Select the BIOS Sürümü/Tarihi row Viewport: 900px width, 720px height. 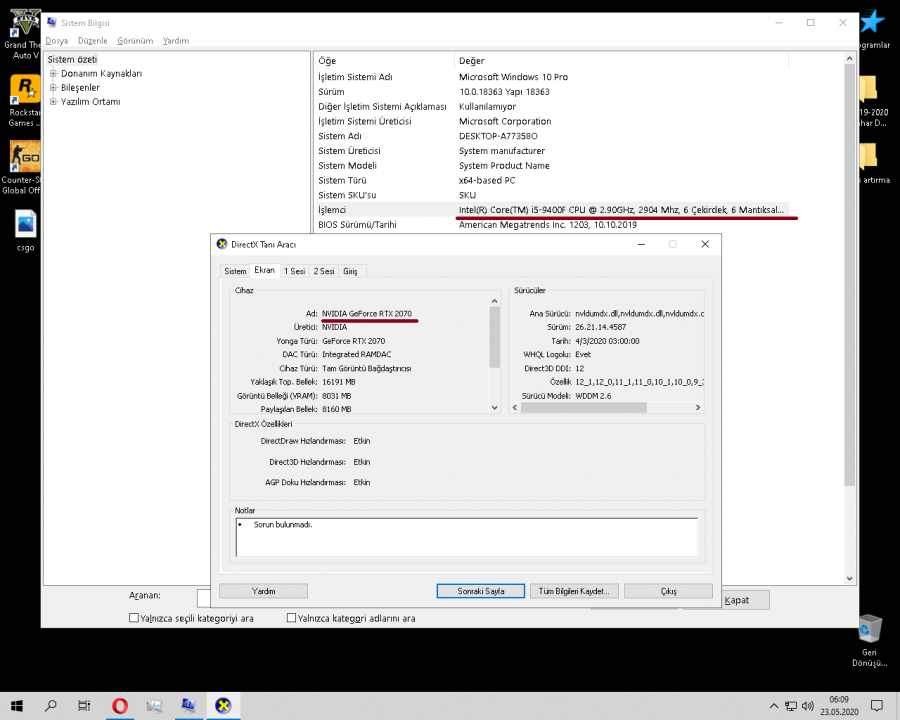pyautogui.click(x=551, y=224)
